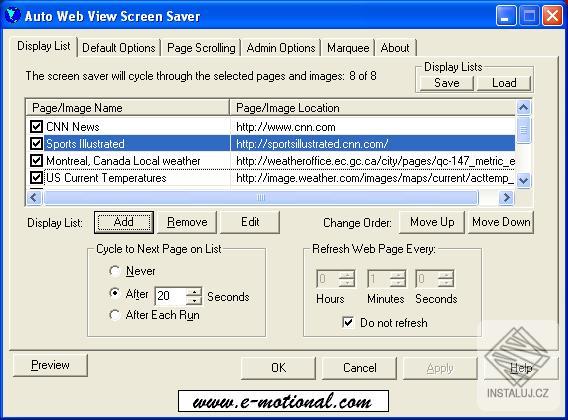
Task: Click the refresh Minutes field
Action: pos(379,279)
